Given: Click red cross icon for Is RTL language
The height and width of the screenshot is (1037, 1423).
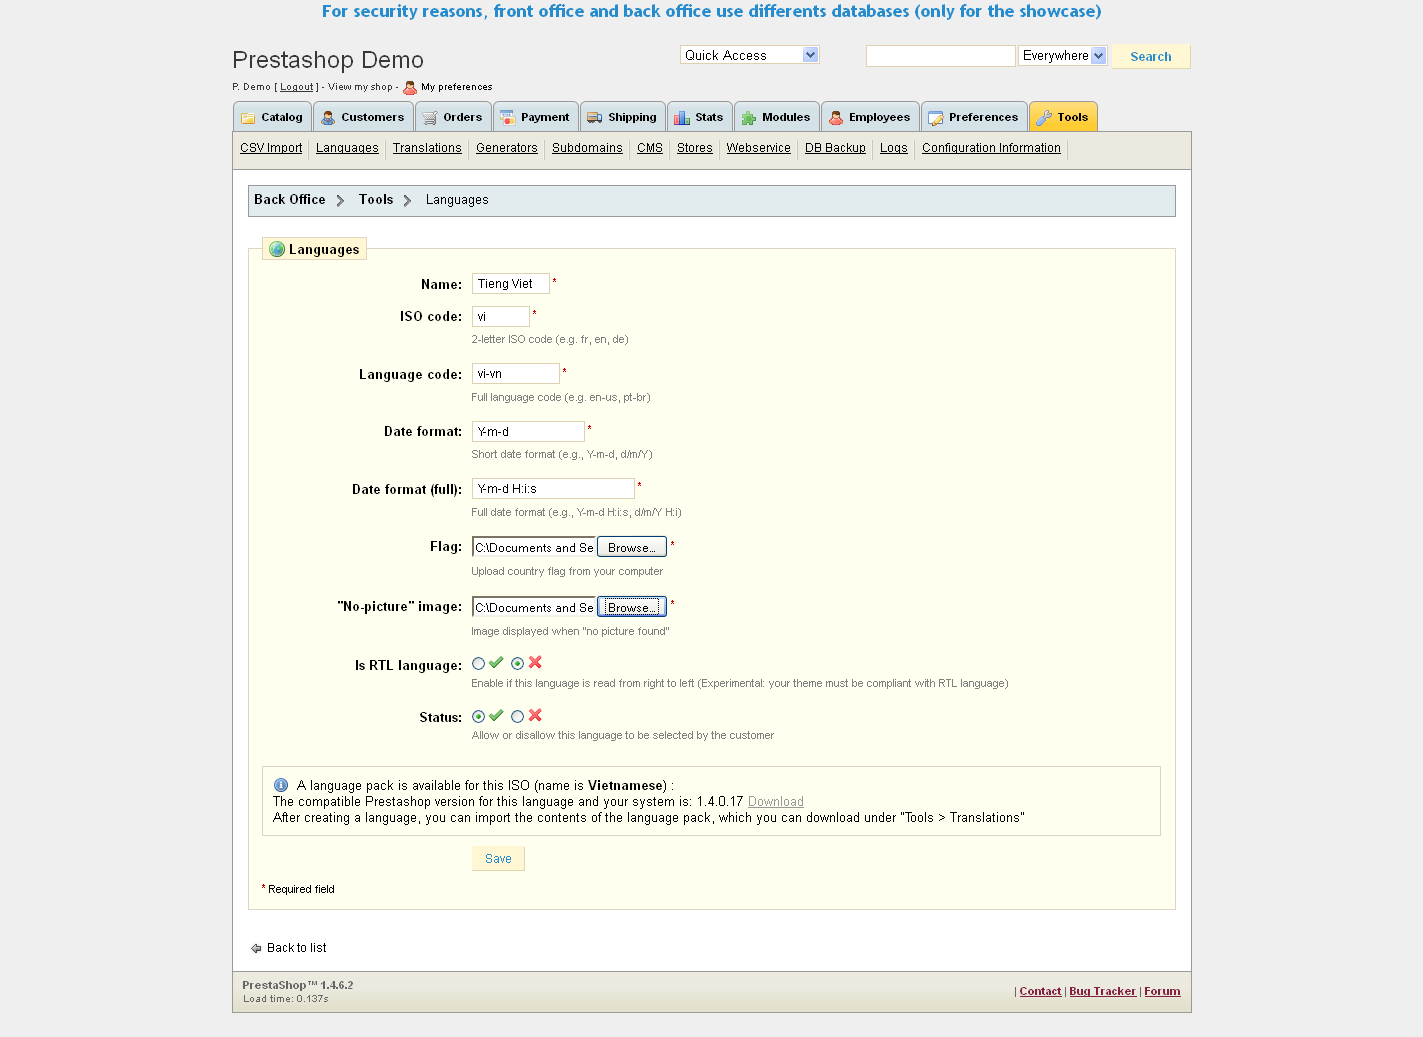Looking at the screenshot, I should coord(535,662).
